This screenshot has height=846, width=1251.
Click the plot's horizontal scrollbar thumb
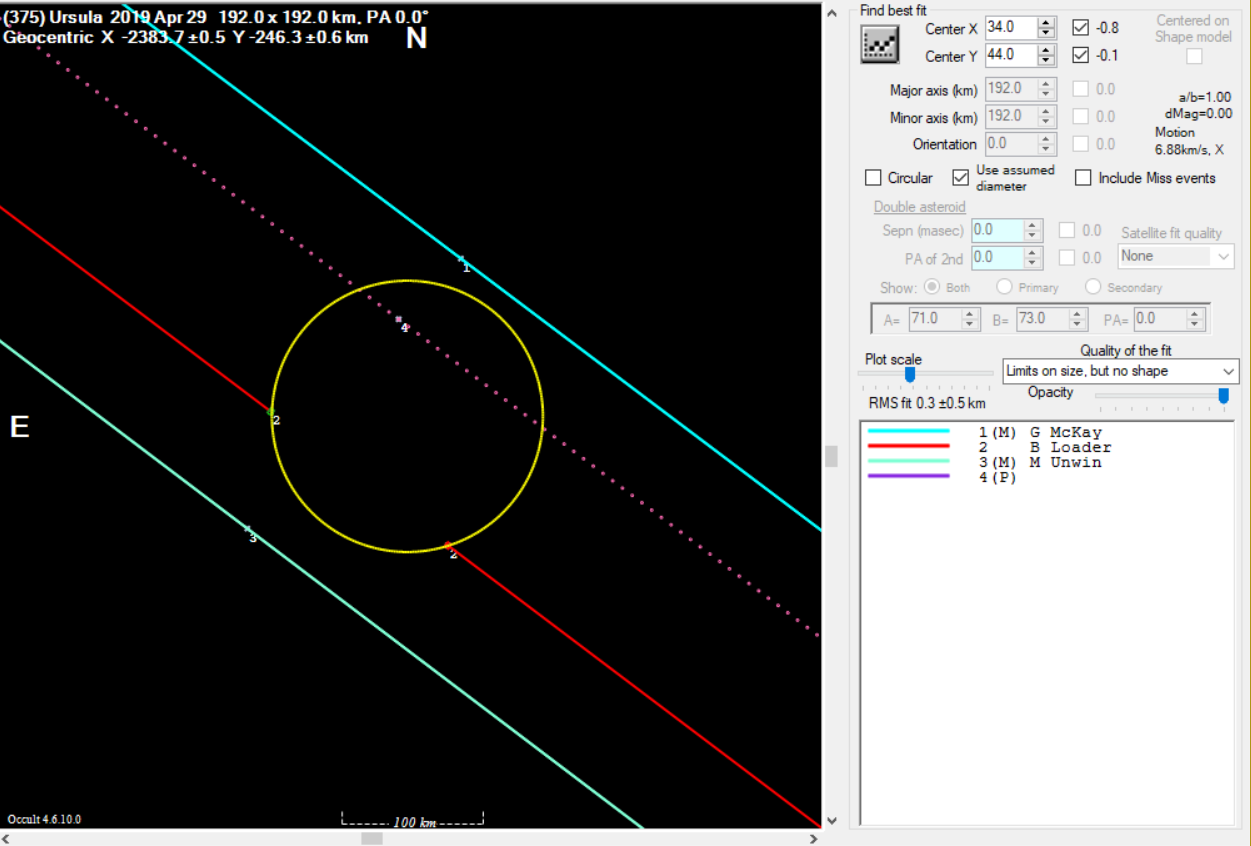pyautogui.click(x=372, y=838)
